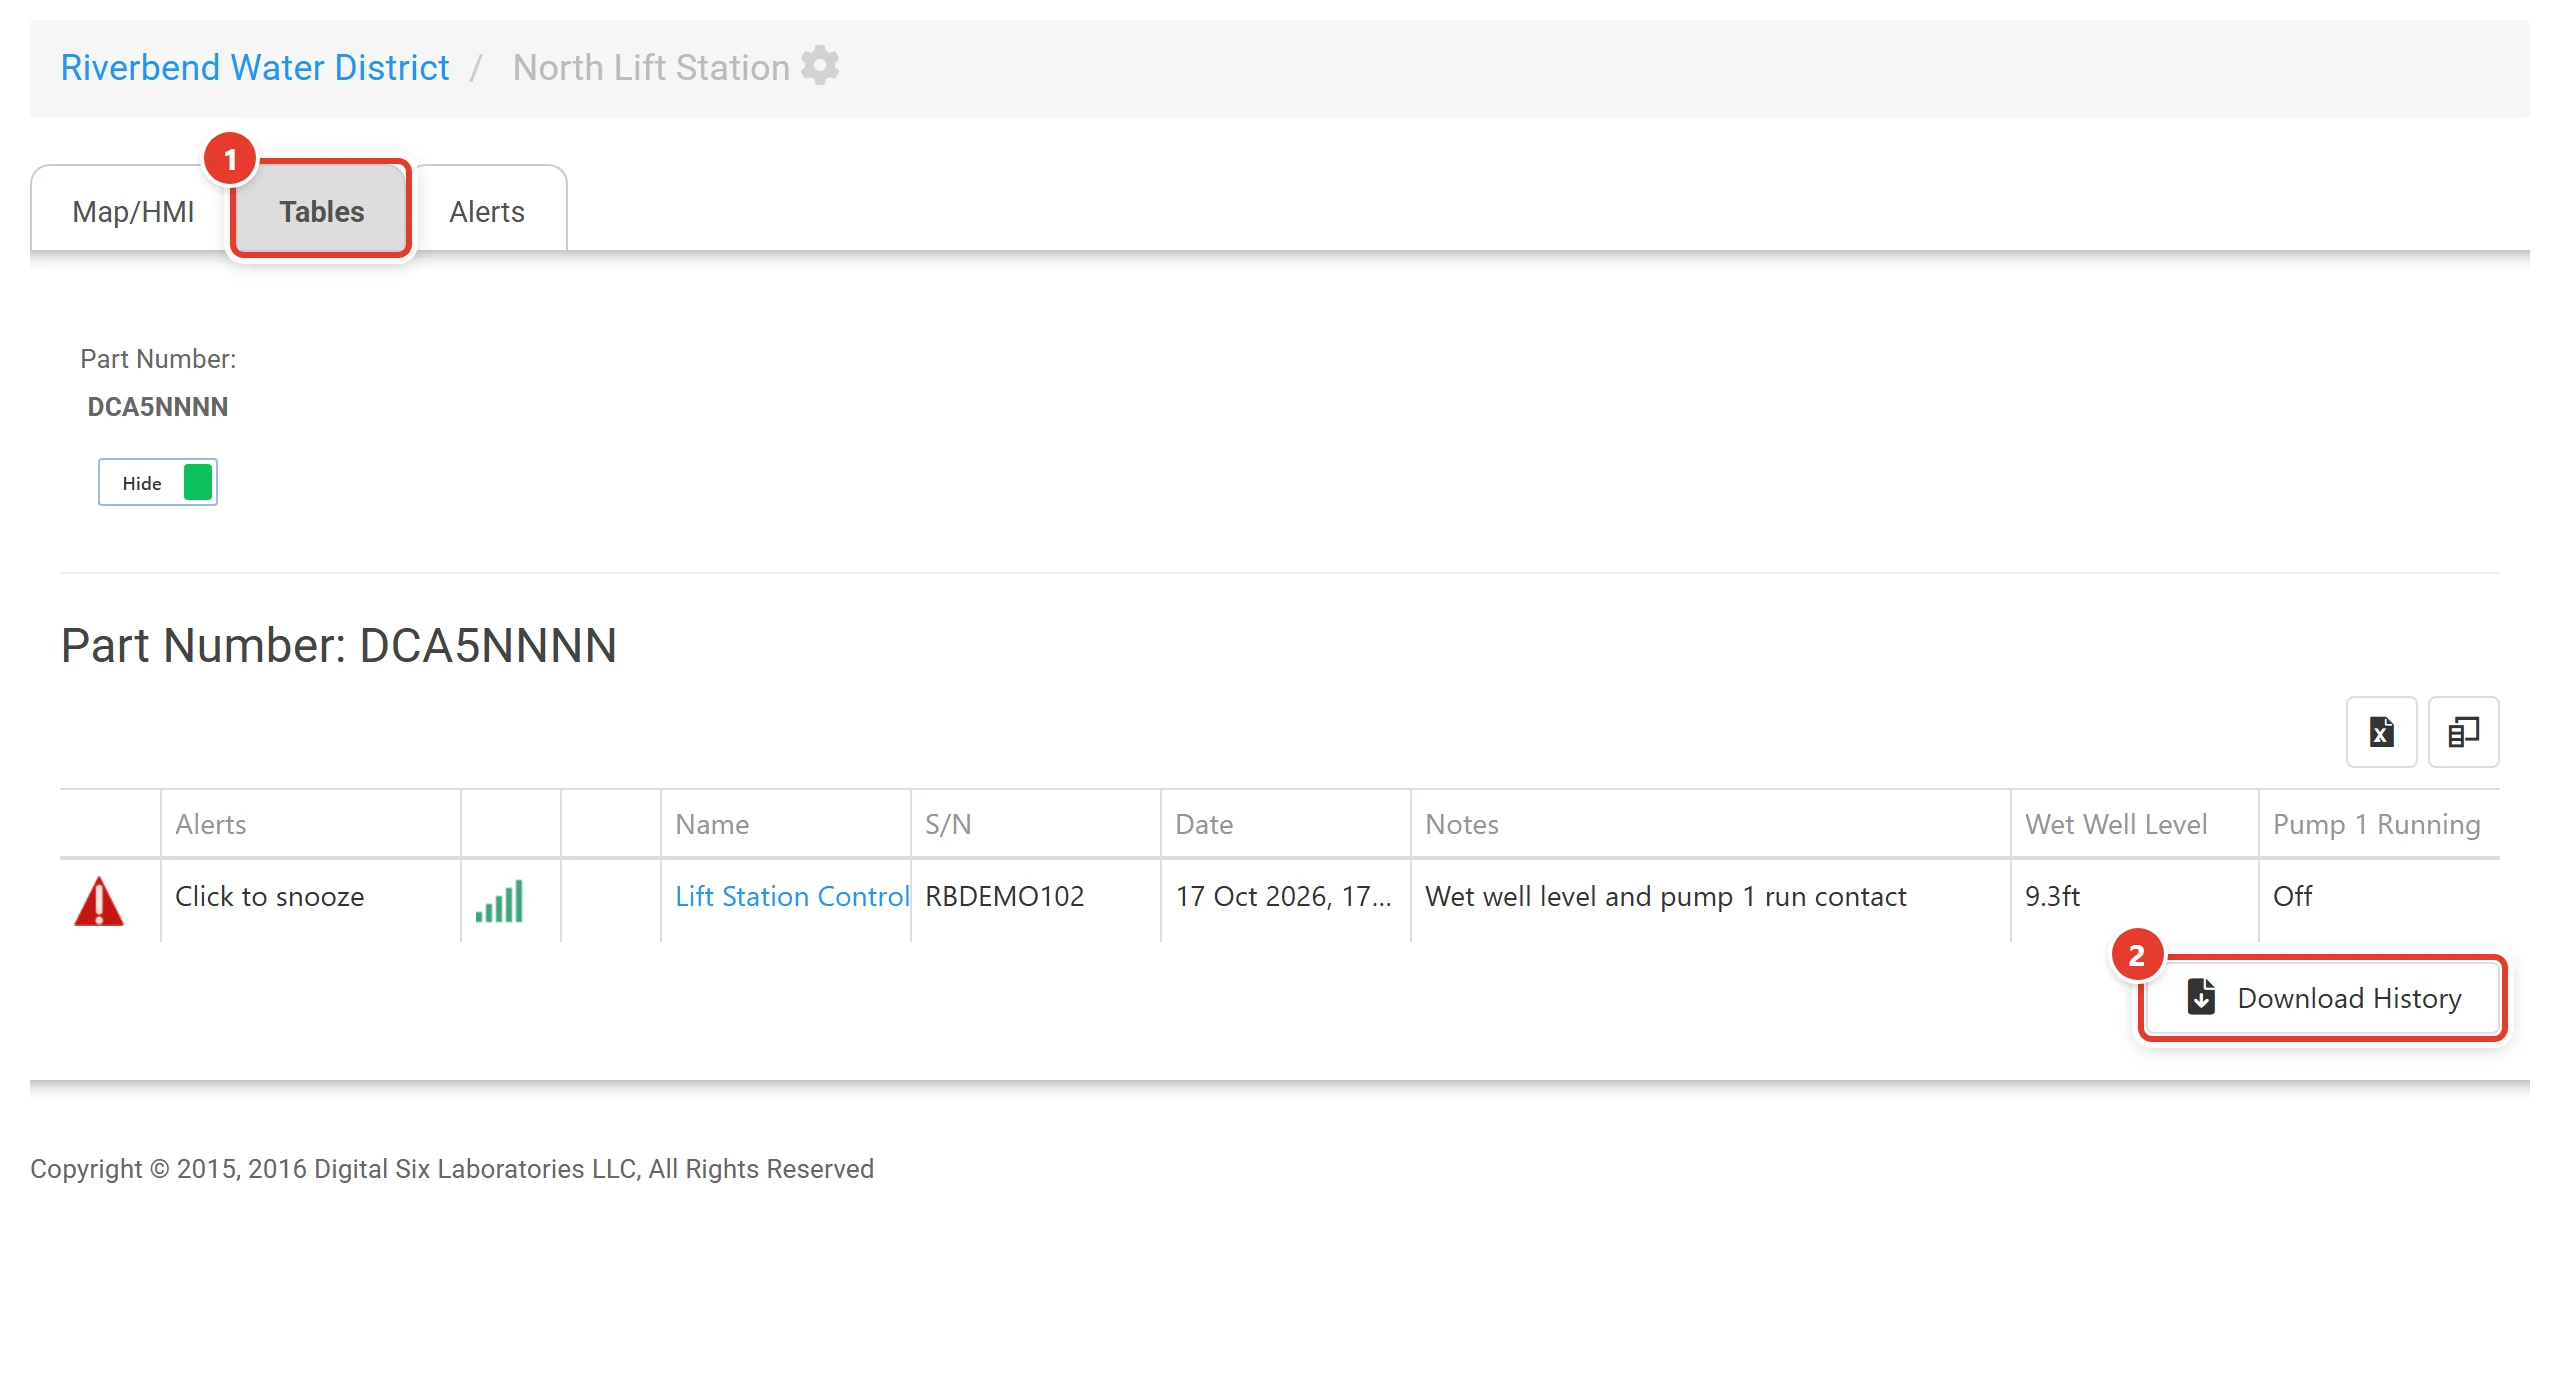Image resolution: width=2560 pixels, height=1400 pixels.
Task: Click the red alert warning triangle
Action: click(x=99, y=901)
